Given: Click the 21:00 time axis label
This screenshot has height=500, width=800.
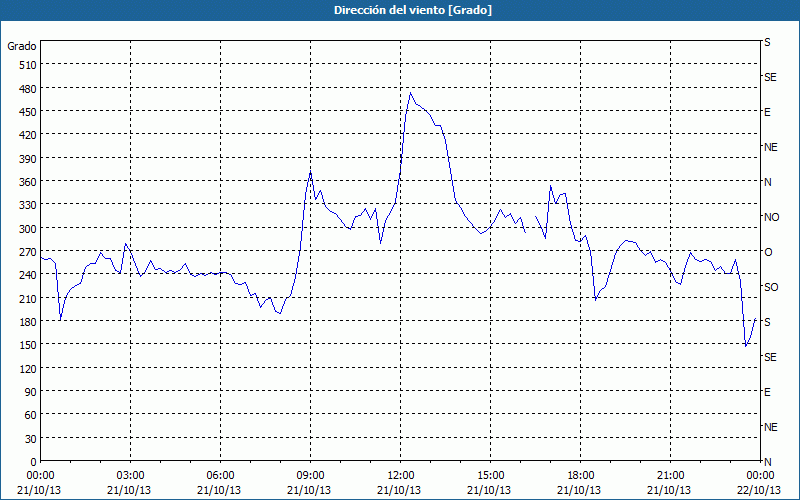Looking at the screenshot, I should 670,476.
